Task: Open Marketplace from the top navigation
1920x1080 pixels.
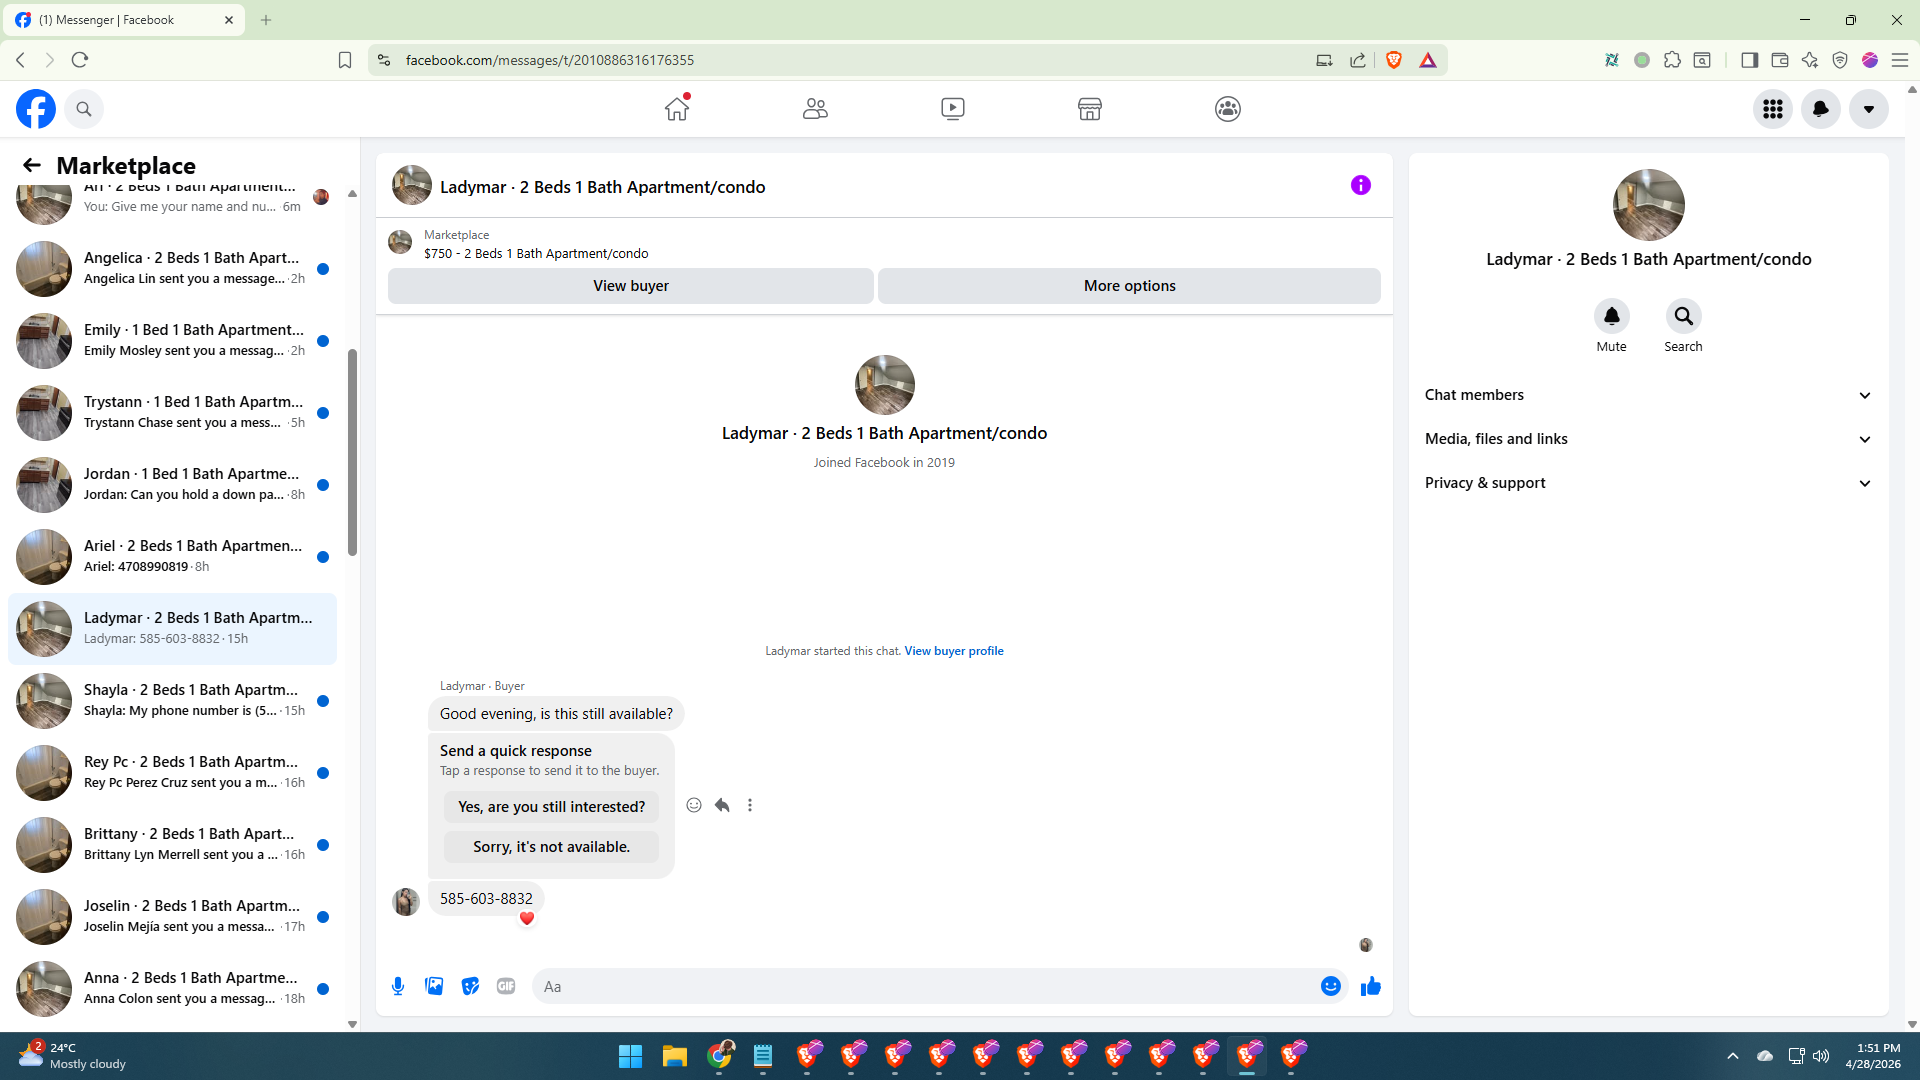Action: coord(1089,109)
